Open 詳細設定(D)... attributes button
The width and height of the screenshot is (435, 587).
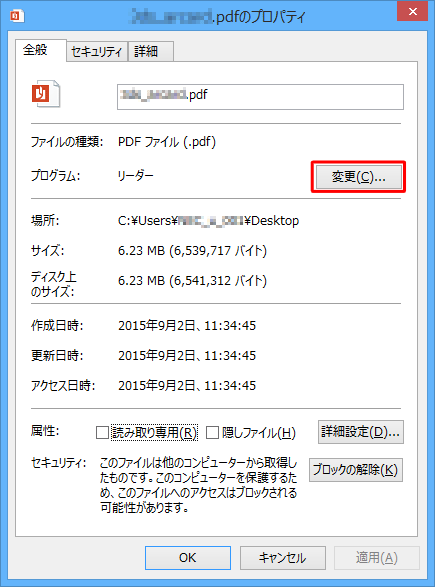(361, 432)
